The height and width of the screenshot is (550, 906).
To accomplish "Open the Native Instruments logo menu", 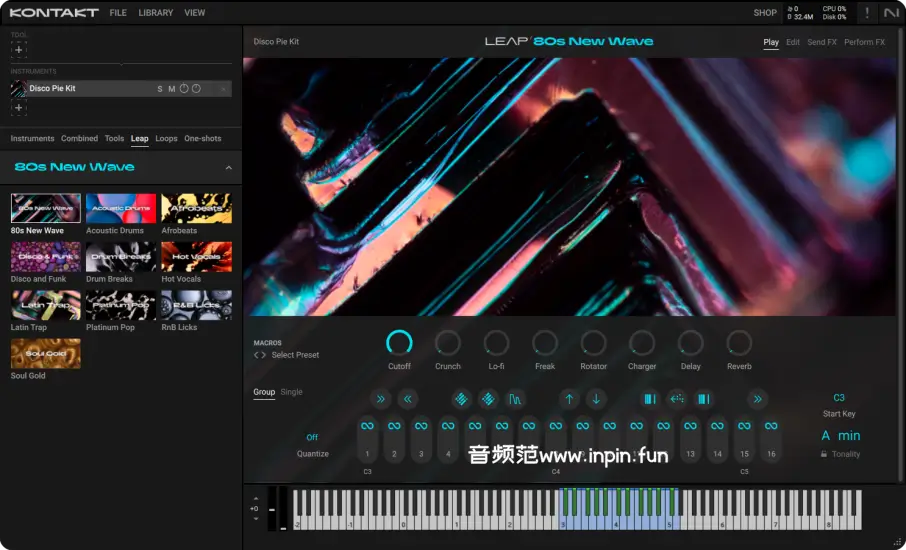I will 891,13.
